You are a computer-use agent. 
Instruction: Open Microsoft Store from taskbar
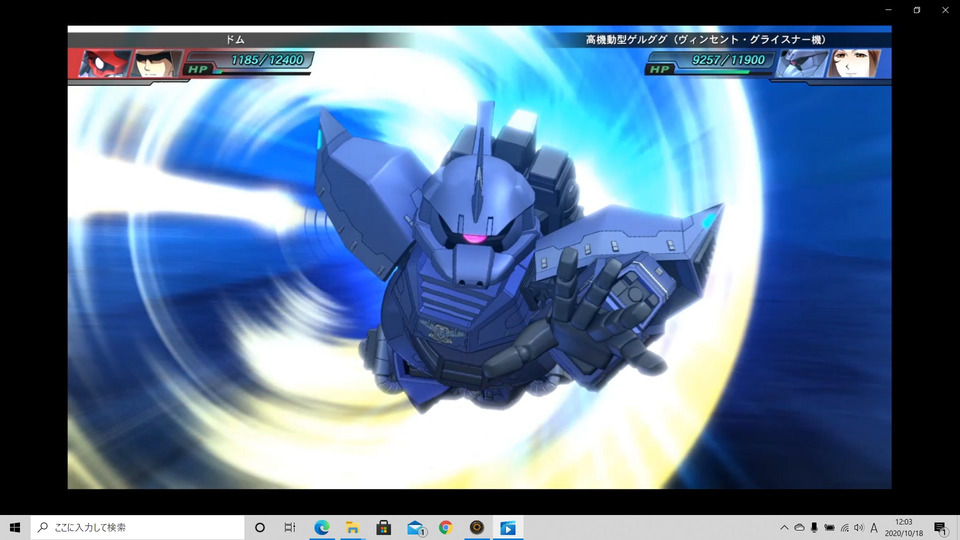(x=383, y=527)
